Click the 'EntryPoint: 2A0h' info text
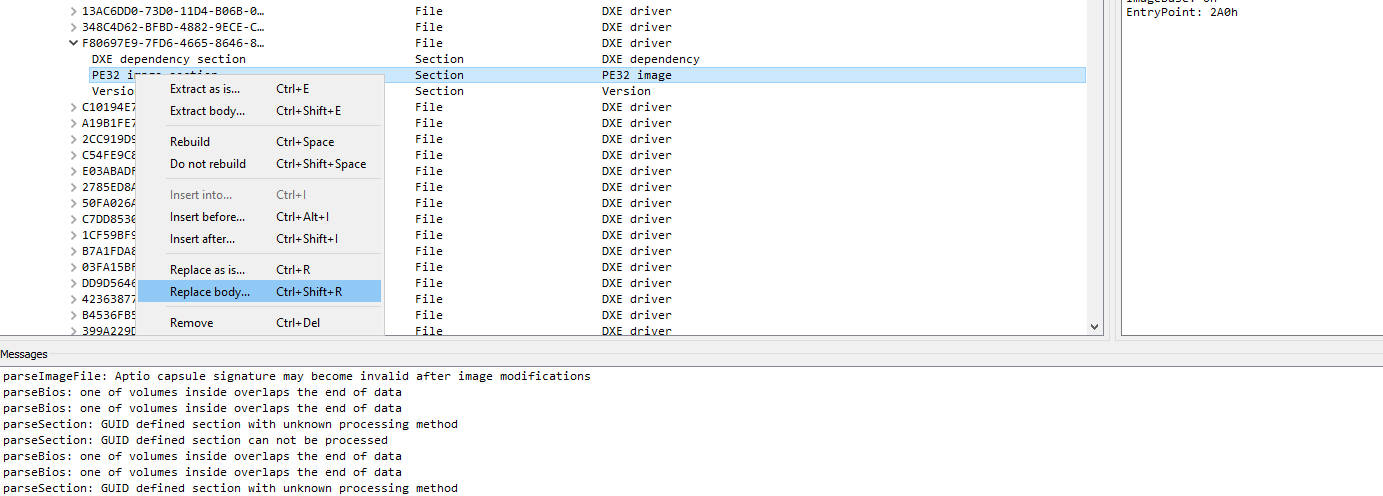 click(x=1182, y=13)
